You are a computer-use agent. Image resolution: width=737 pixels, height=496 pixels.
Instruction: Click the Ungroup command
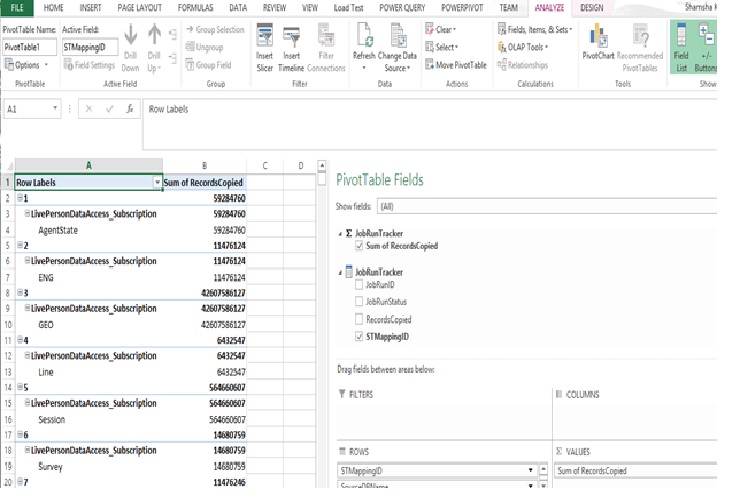[204, 47]
